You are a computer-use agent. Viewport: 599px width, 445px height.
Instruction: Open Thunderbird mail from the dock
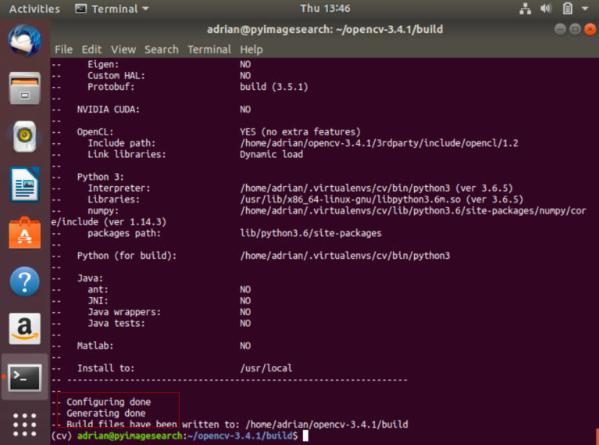(25, 40)
